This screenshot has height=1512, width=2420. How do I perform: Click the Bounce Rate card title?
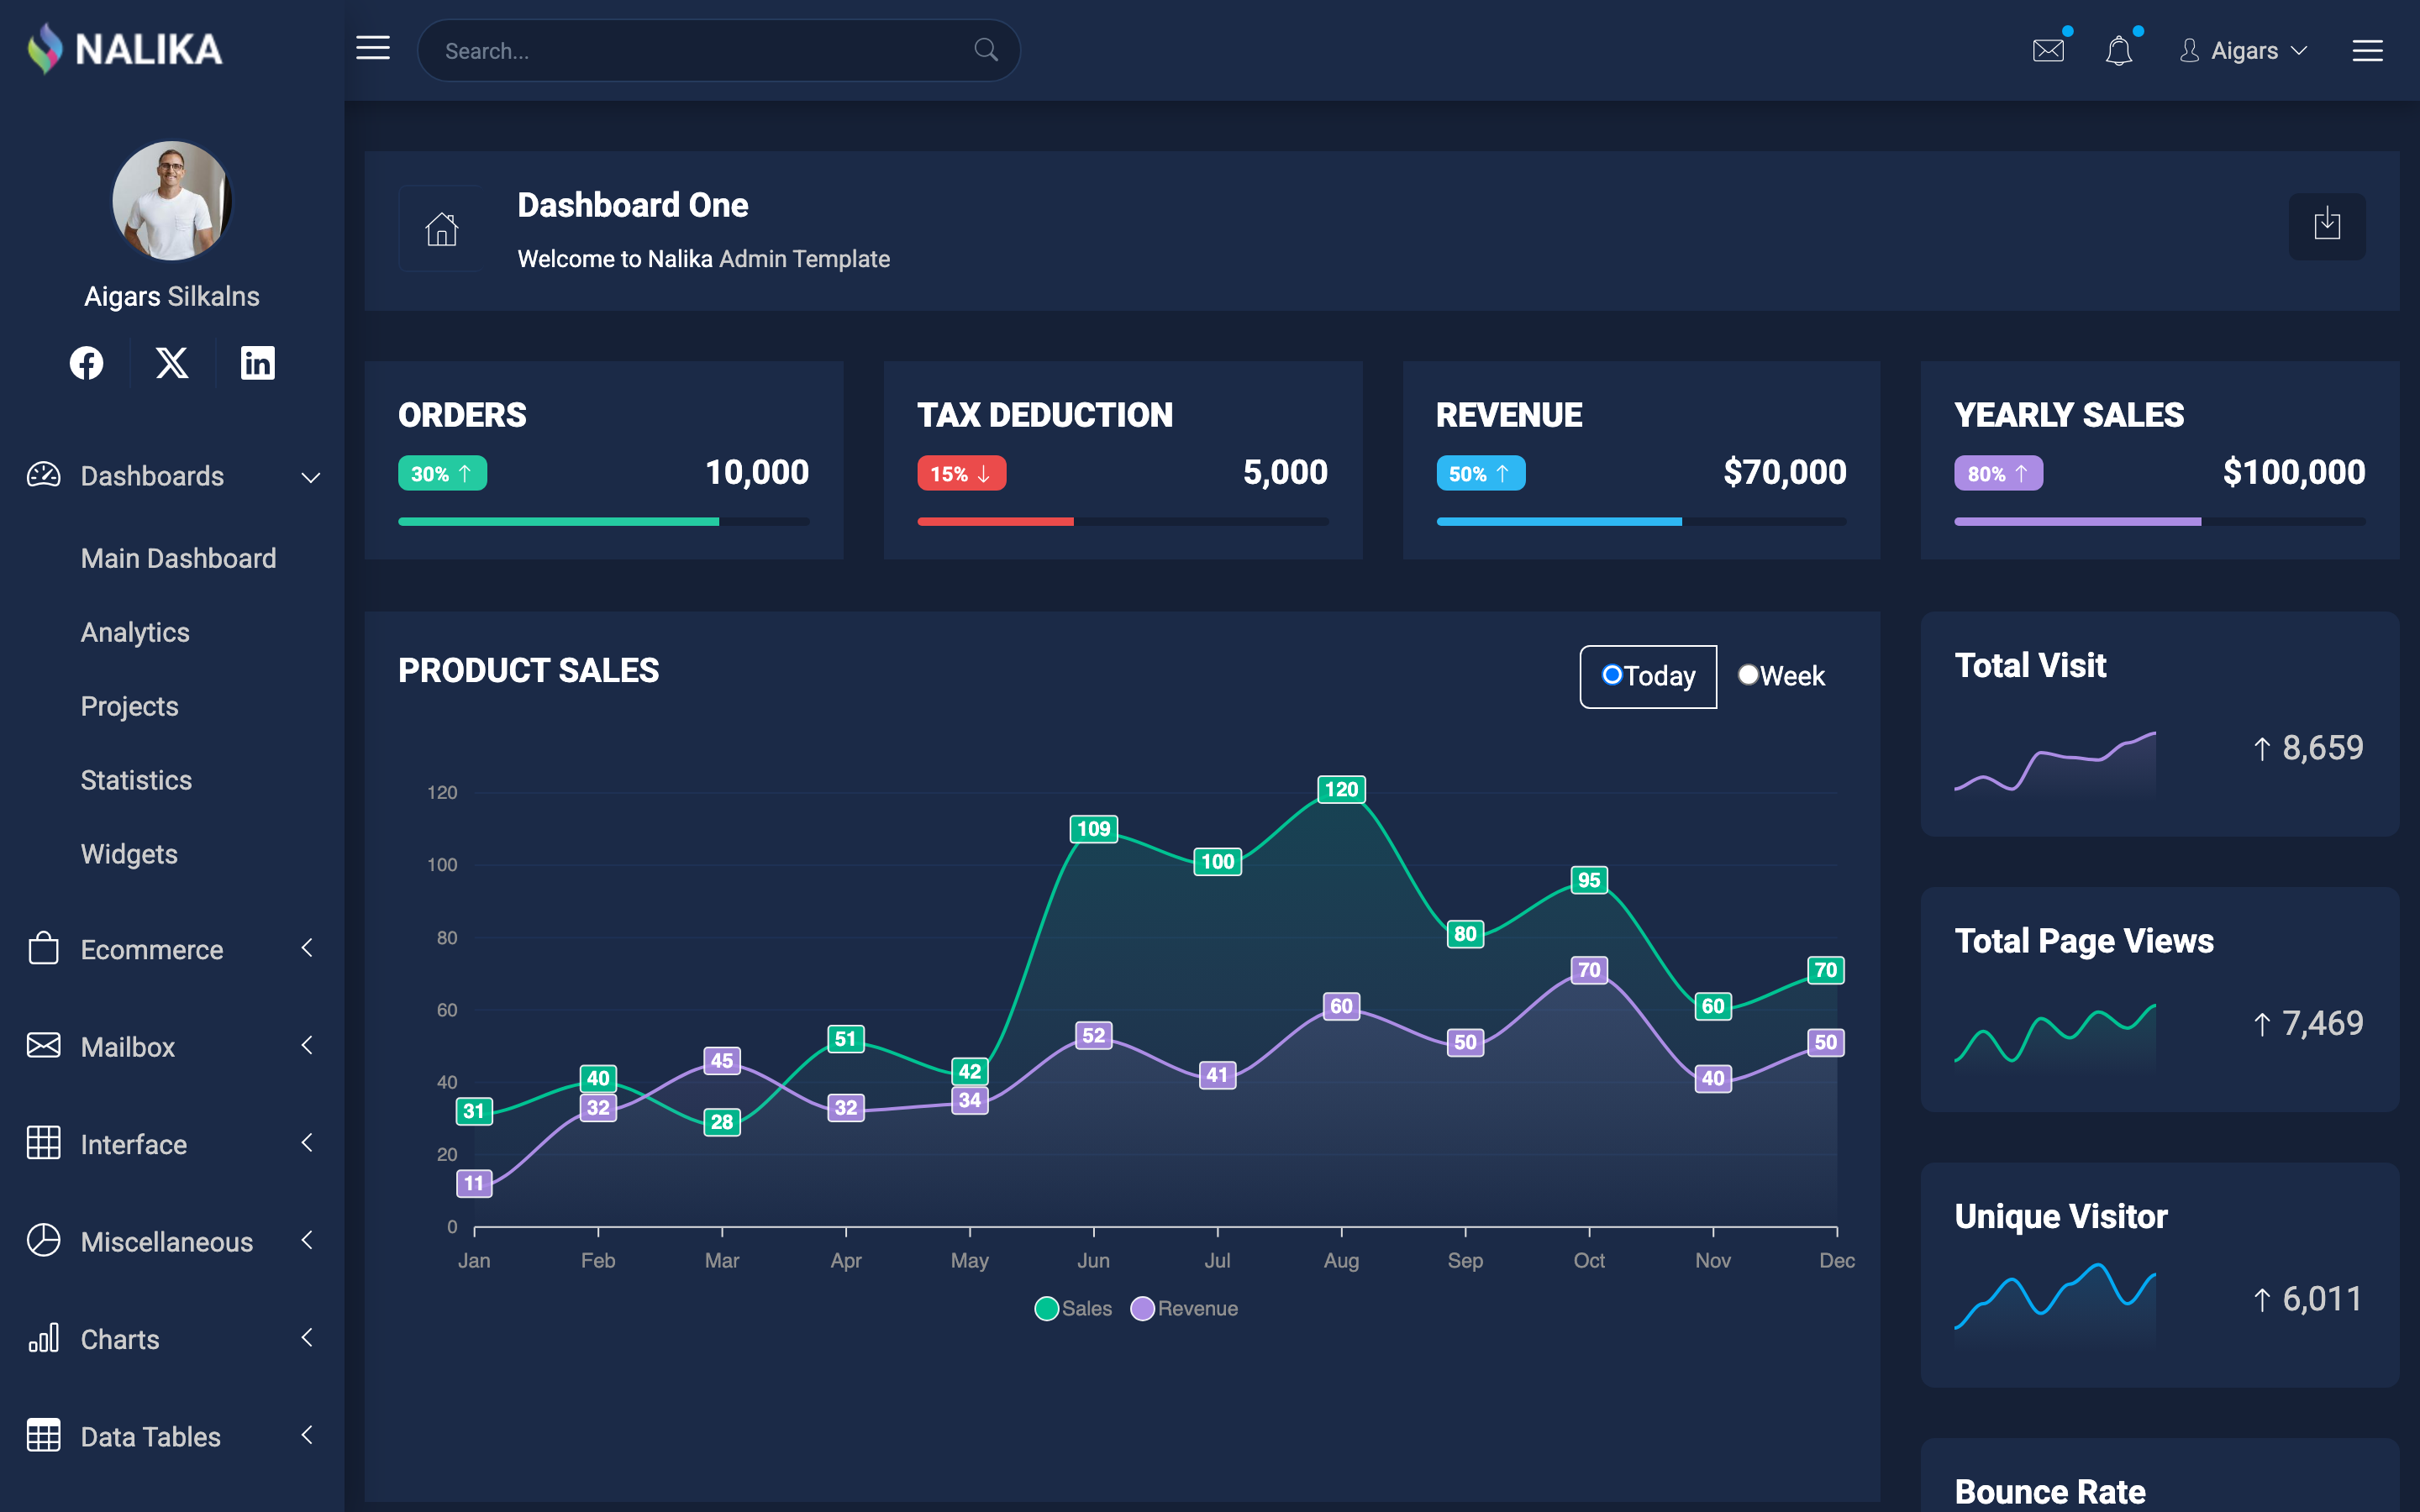click(x=2049, y=1491)
